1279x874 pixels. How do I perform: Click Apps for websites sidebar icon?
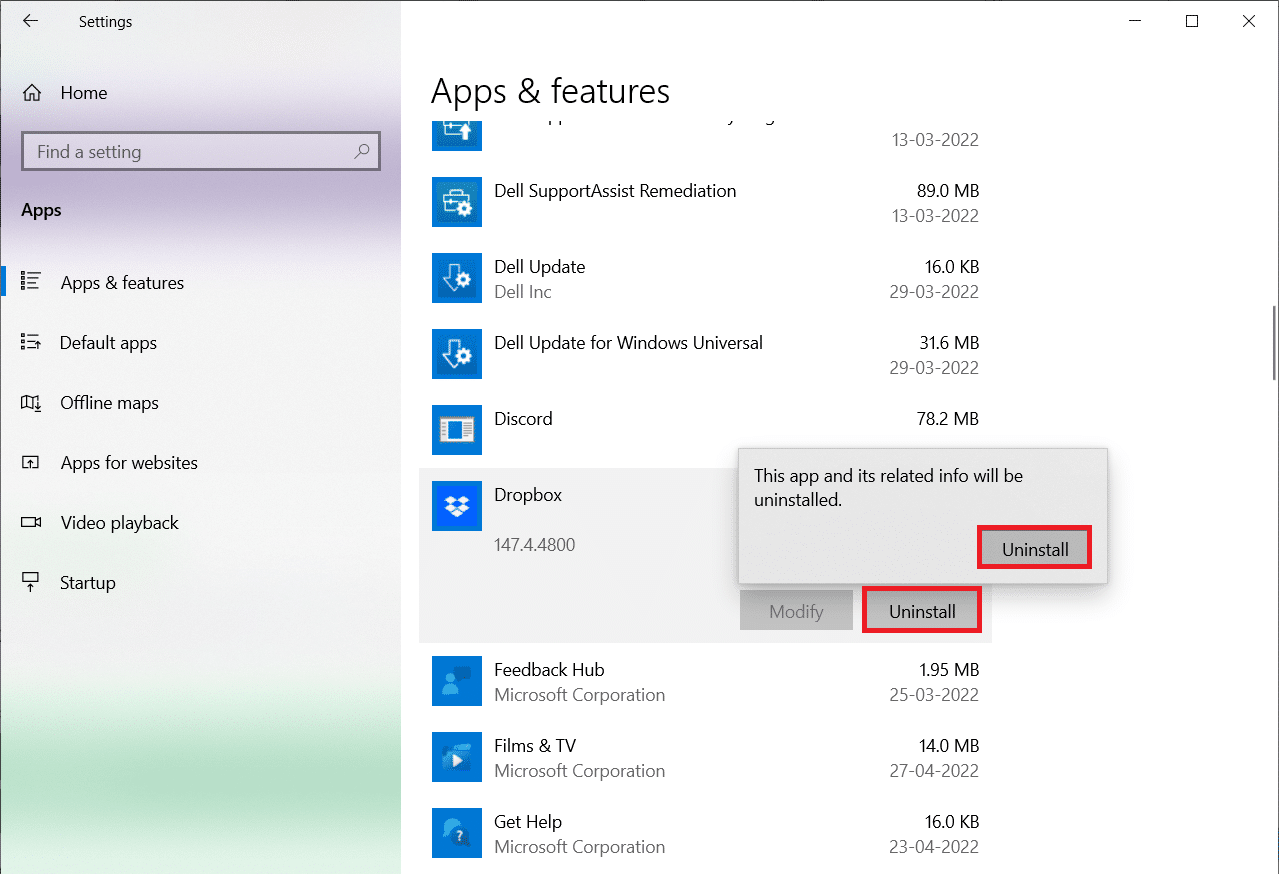30,462
